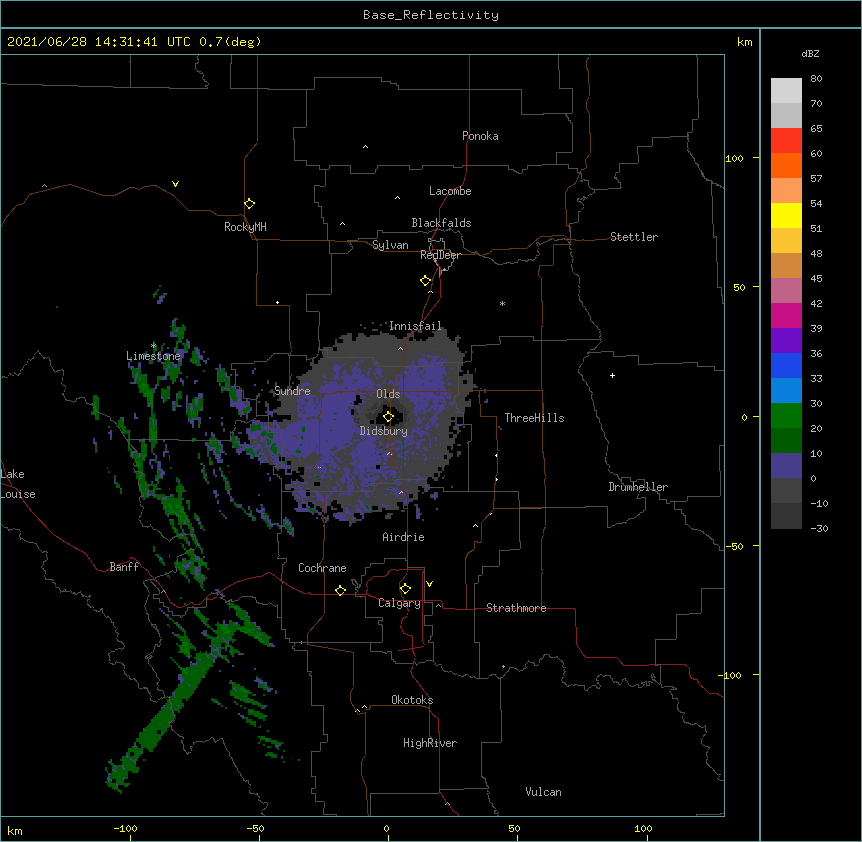This screenshot has height=842, width=862.
Task: Click the ThreeHills town label
Action: click(x=534, y=418)
